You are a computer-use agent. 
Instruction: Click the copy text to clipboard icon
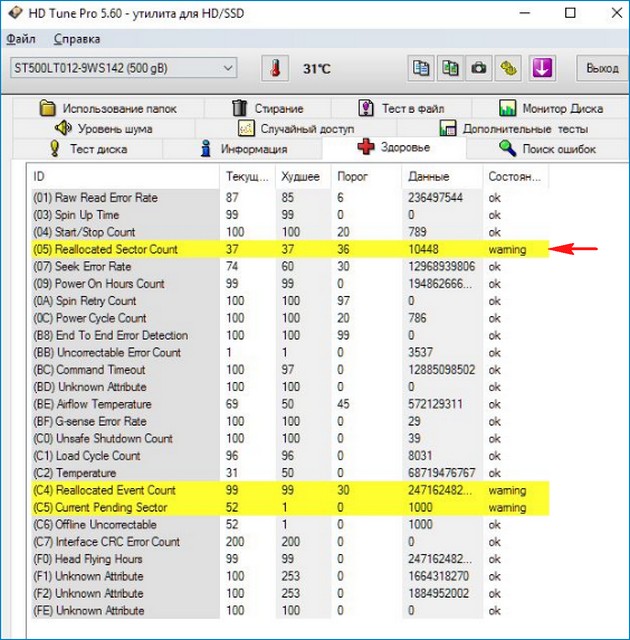pyautogui.click(x=422, y=68)
